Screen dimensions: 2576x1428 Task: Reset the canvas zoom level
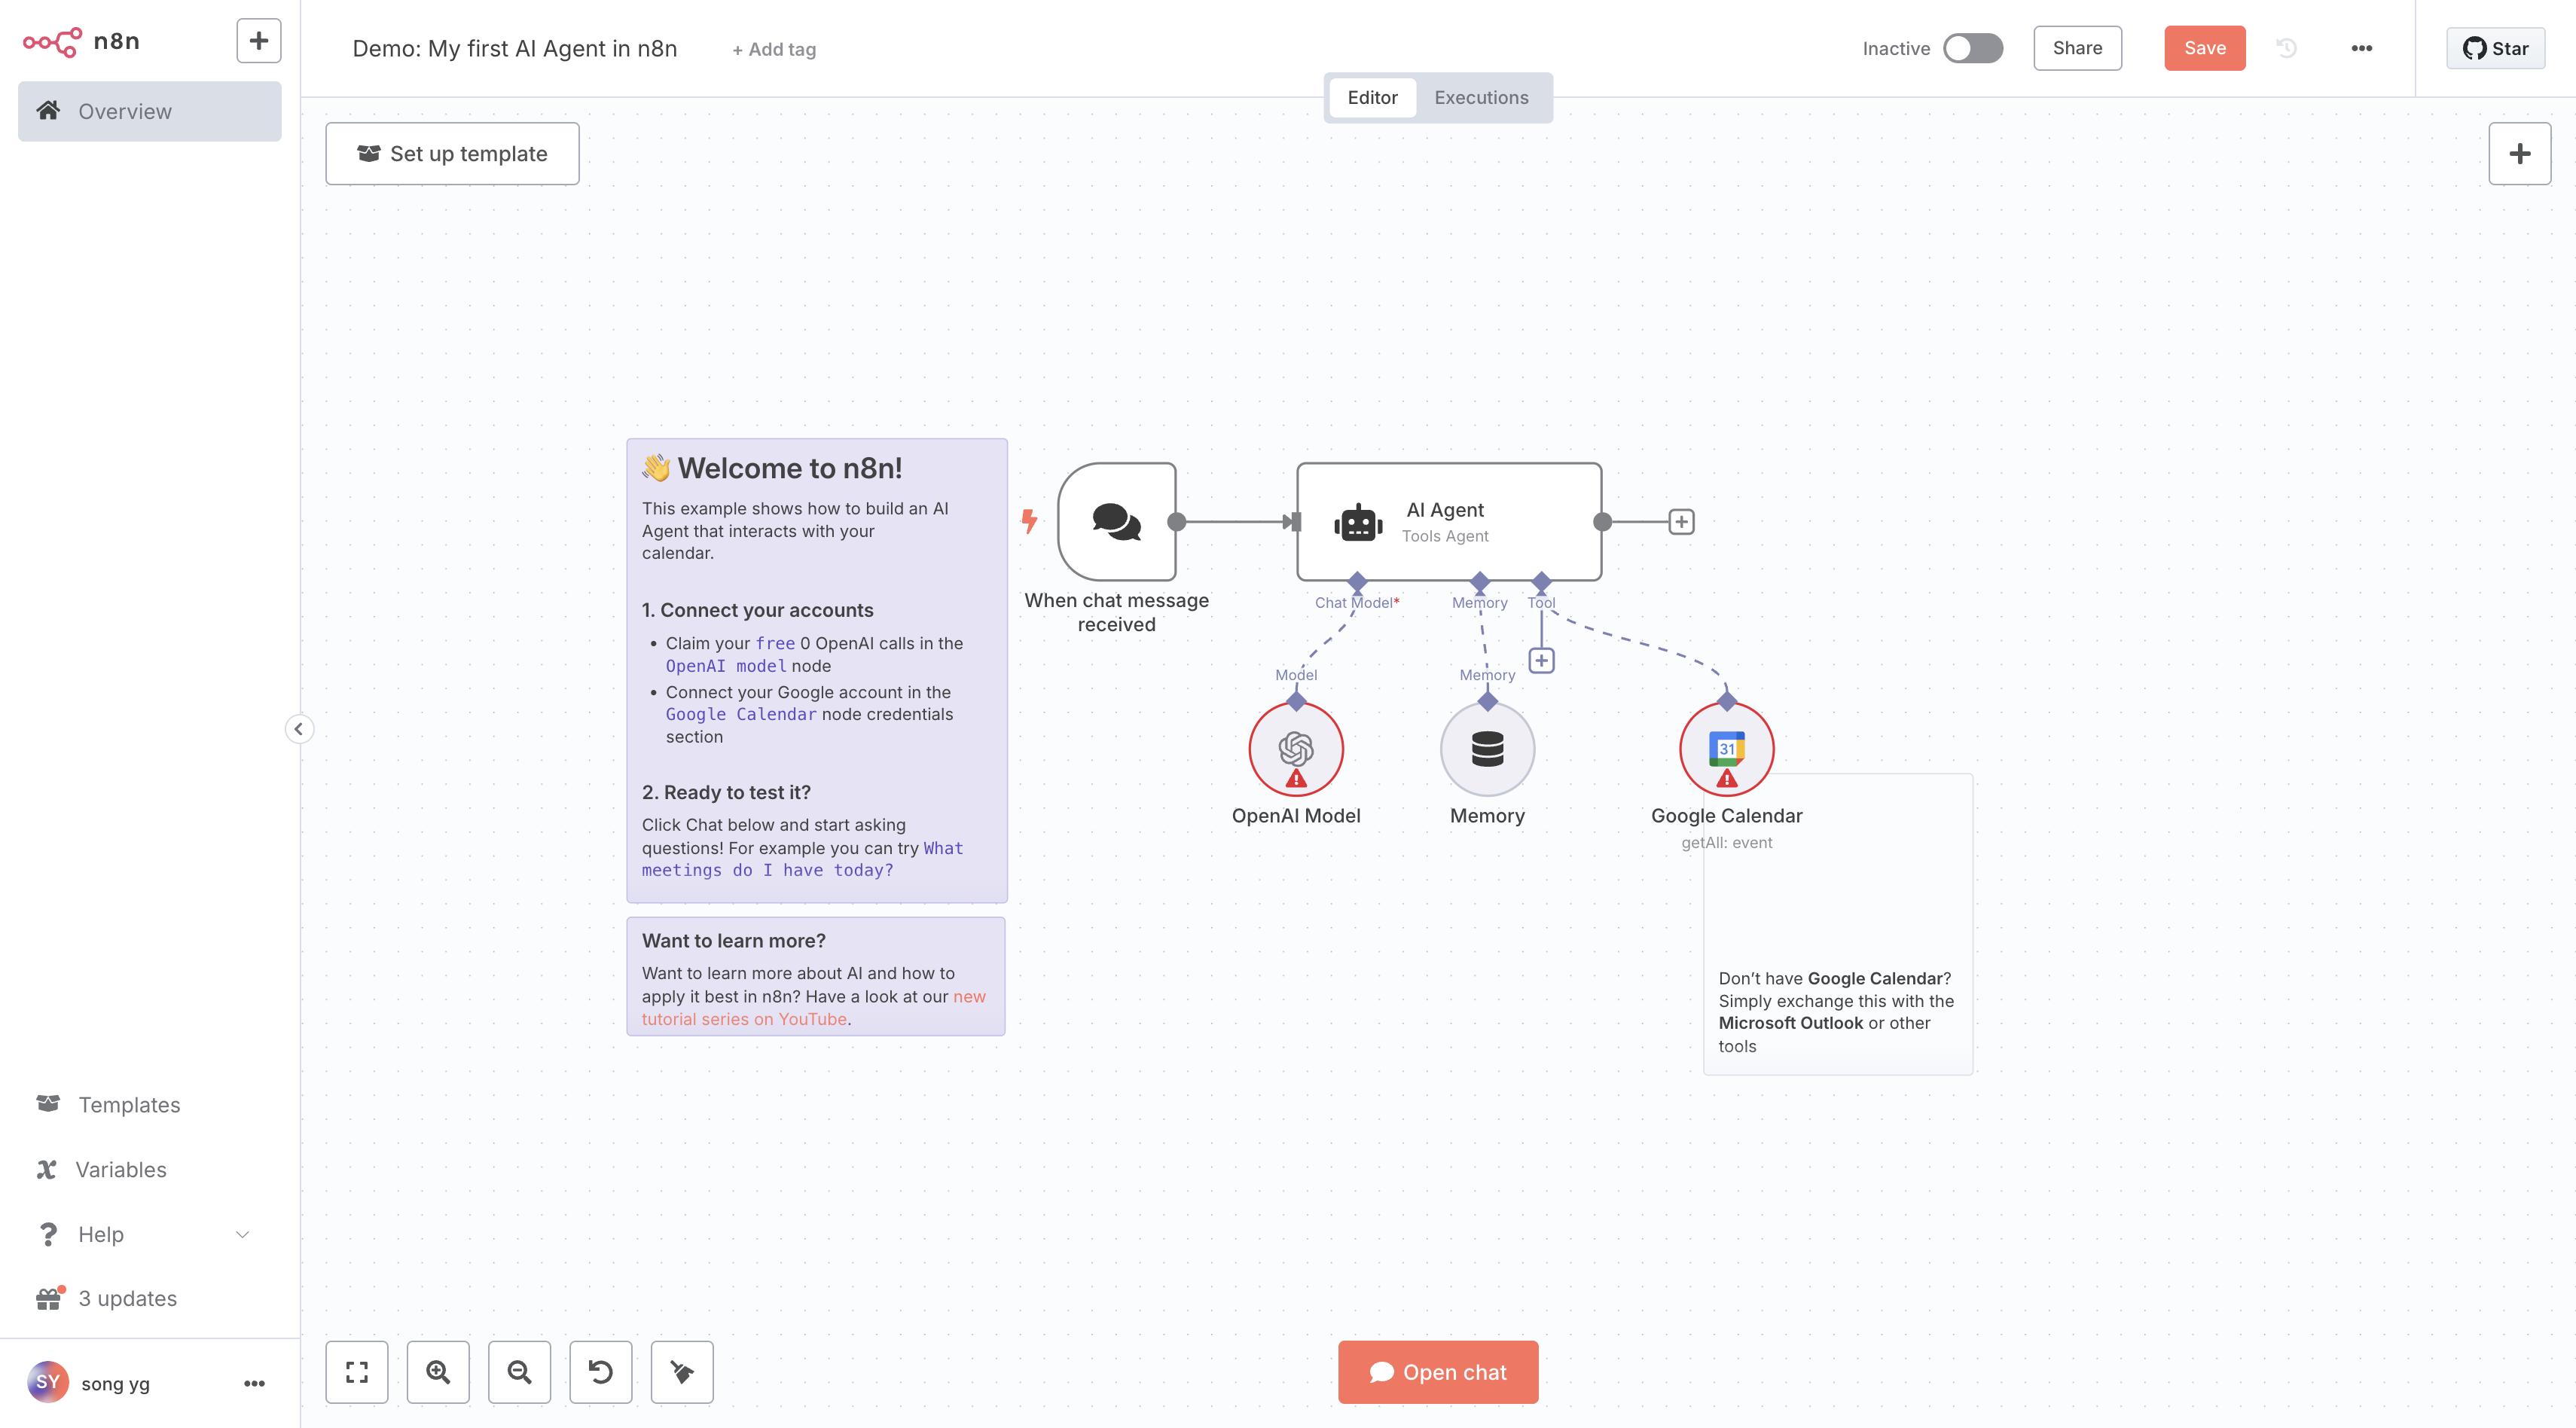coord(600,1372)
